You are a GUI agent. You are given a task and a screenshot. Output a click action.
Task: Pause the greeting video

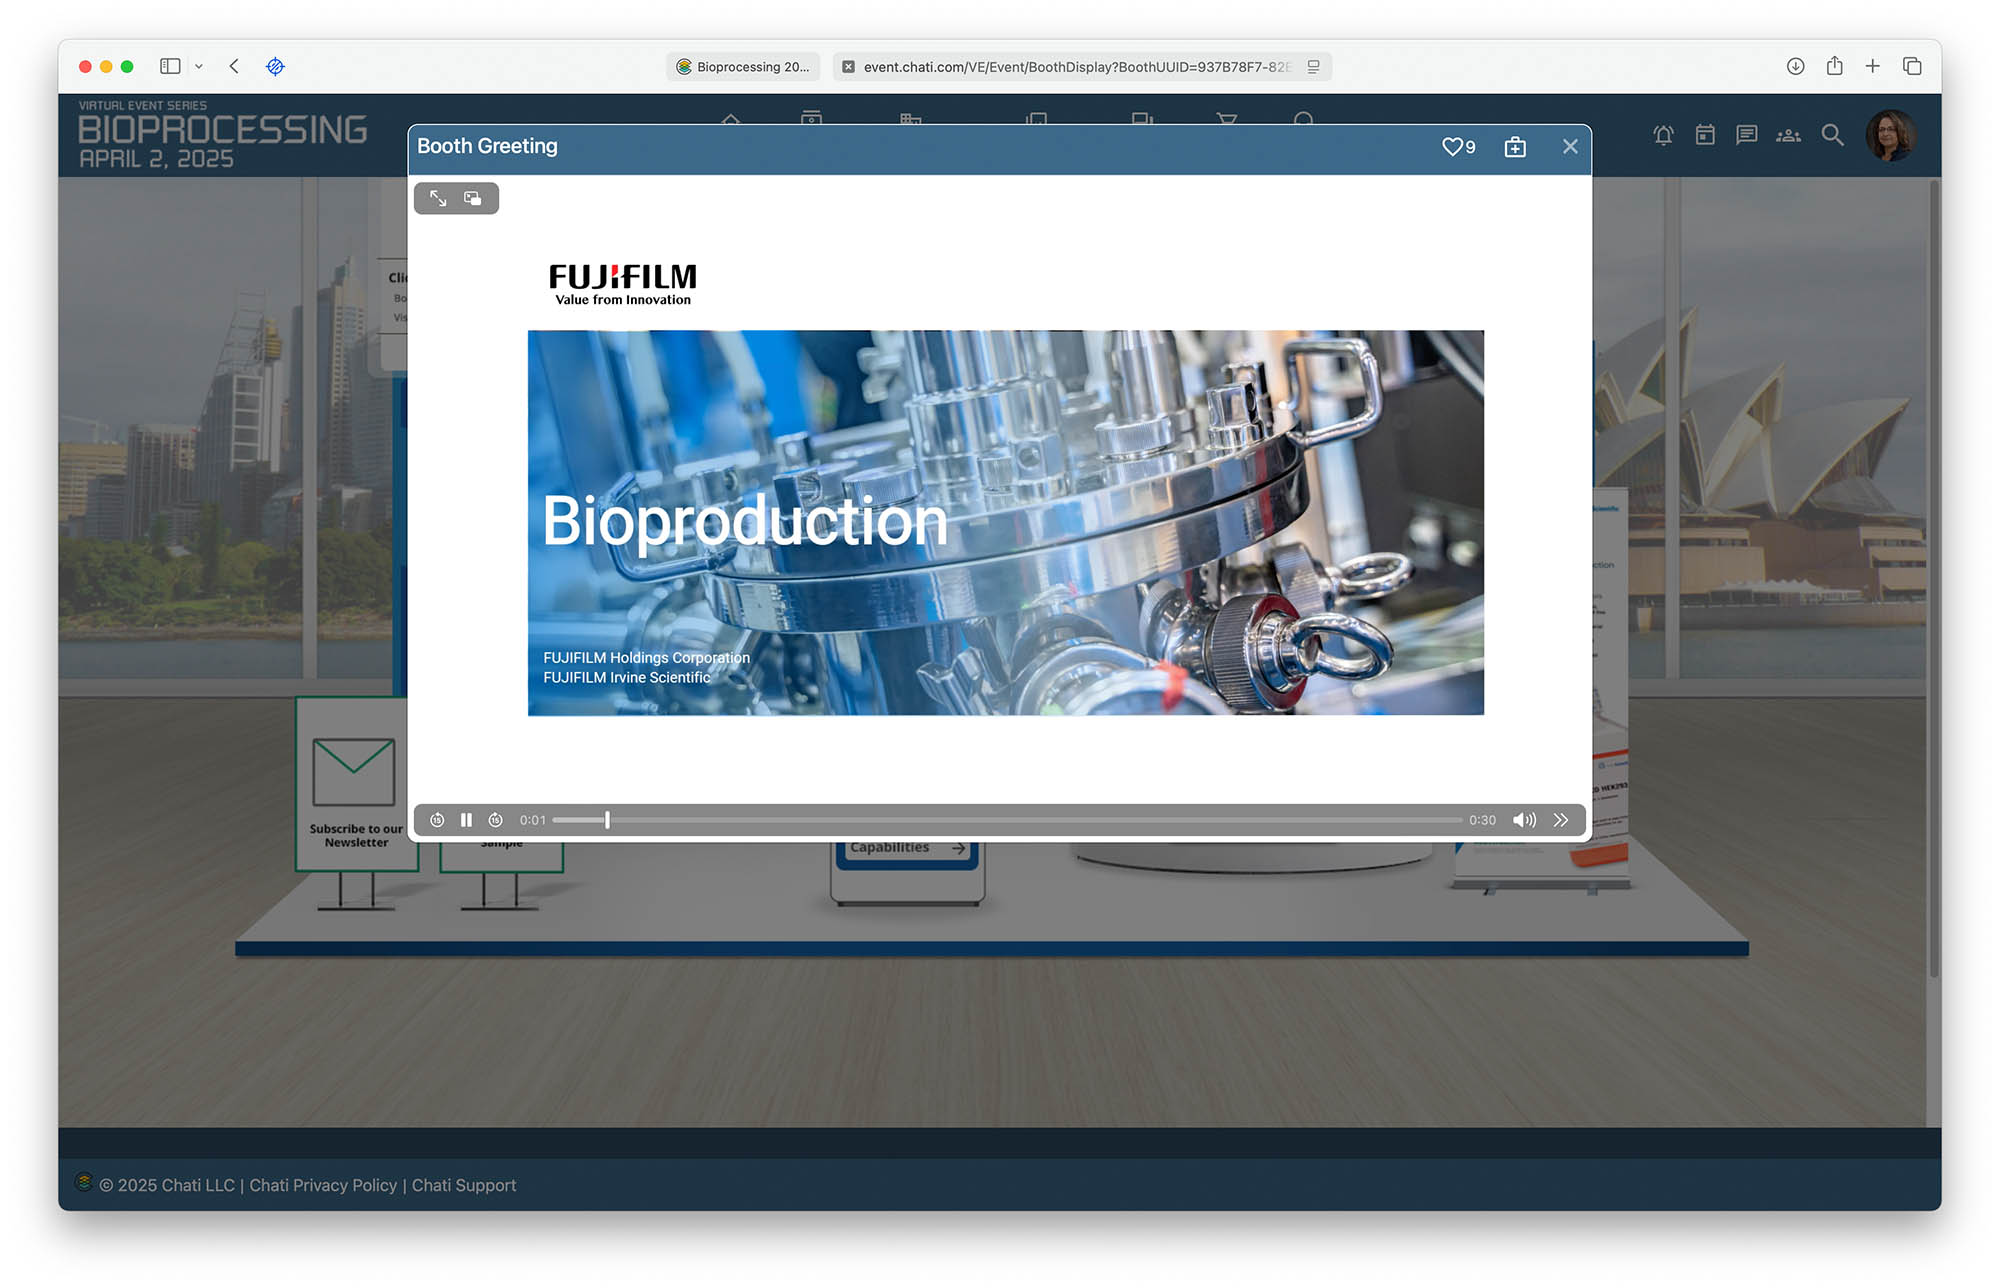pyautogui.click(x=466, y=820)
